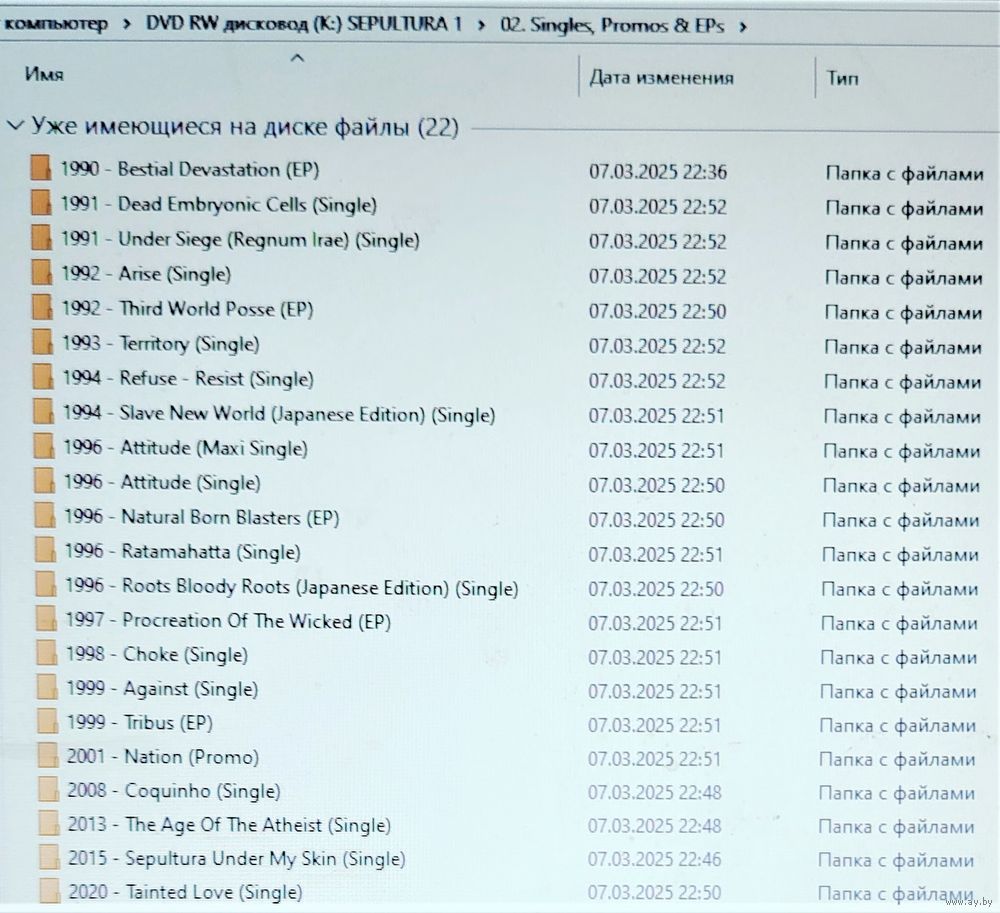Go to 'компьютер' in the address breadcrumb
The height and width of the screenshot is (913, 1000).
[x=55, y=24]
